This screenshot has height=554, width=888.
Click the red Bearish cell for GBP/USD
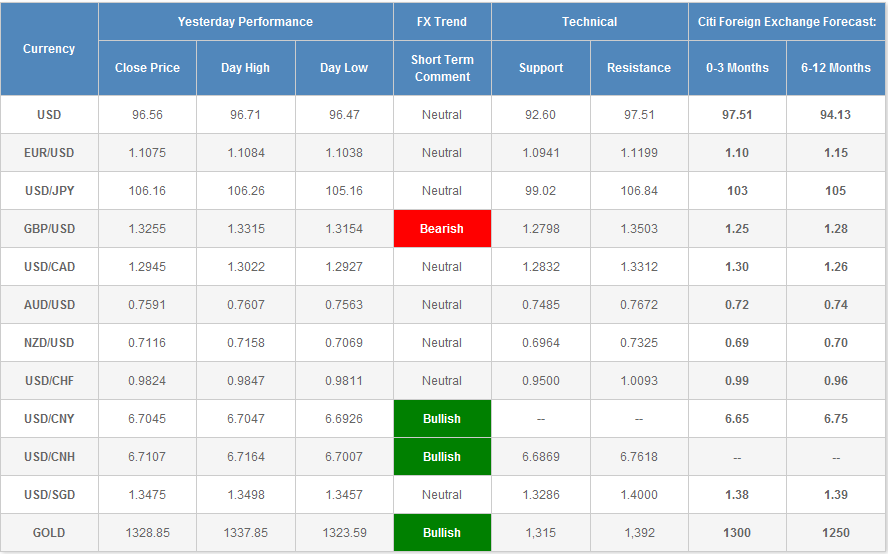tap(441, 229)
